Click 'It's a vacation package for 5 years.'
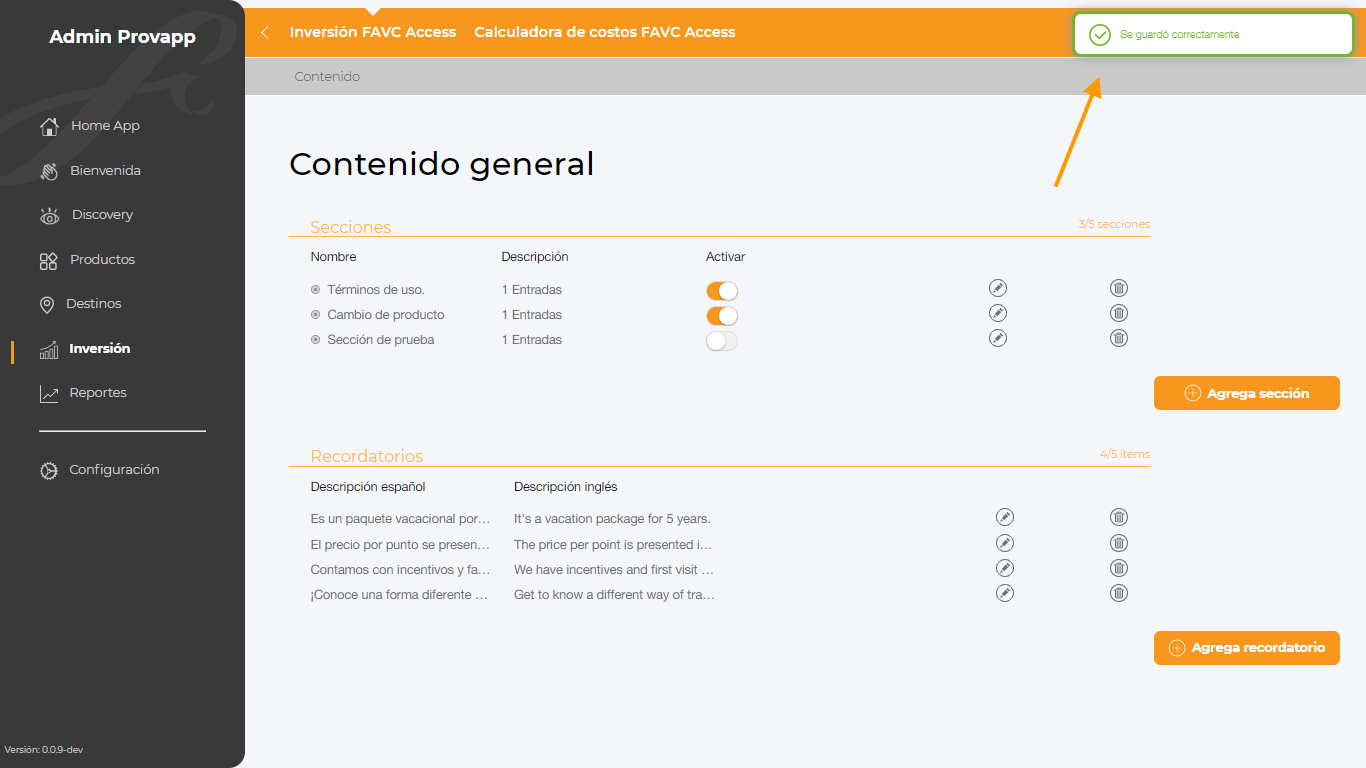1366x768 pixels. (x=612, y=519)
